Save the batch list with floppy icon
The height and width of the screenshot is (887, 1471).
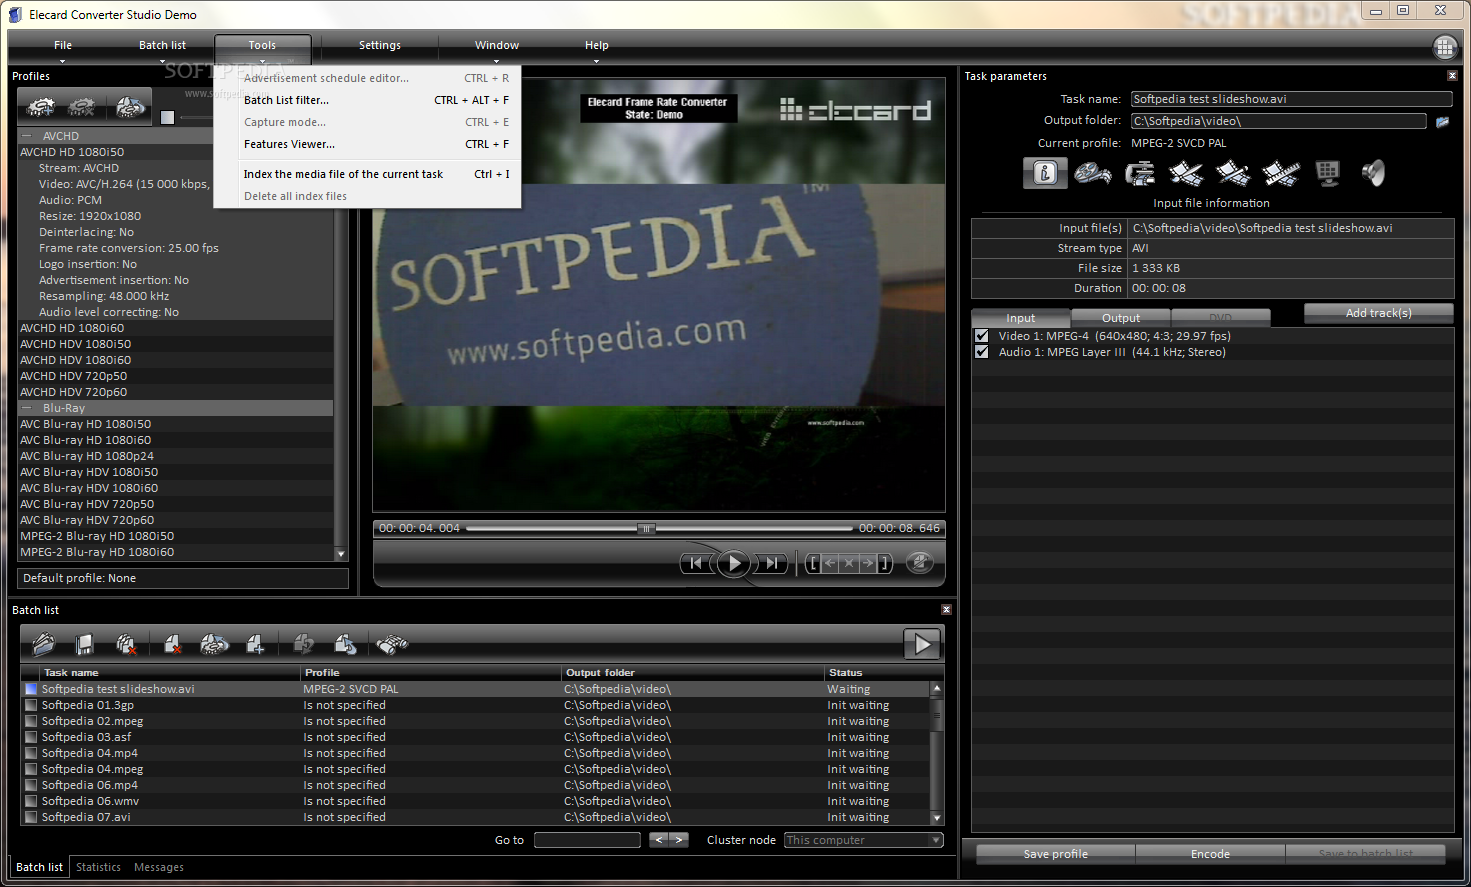pyautogui.click(x=85, y=644)
